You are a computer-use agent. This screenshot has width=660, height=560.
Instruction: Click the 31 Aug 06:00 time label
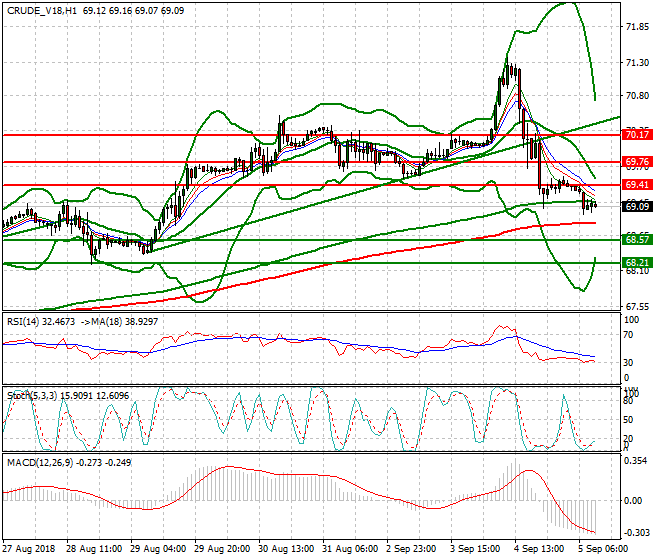350,549
